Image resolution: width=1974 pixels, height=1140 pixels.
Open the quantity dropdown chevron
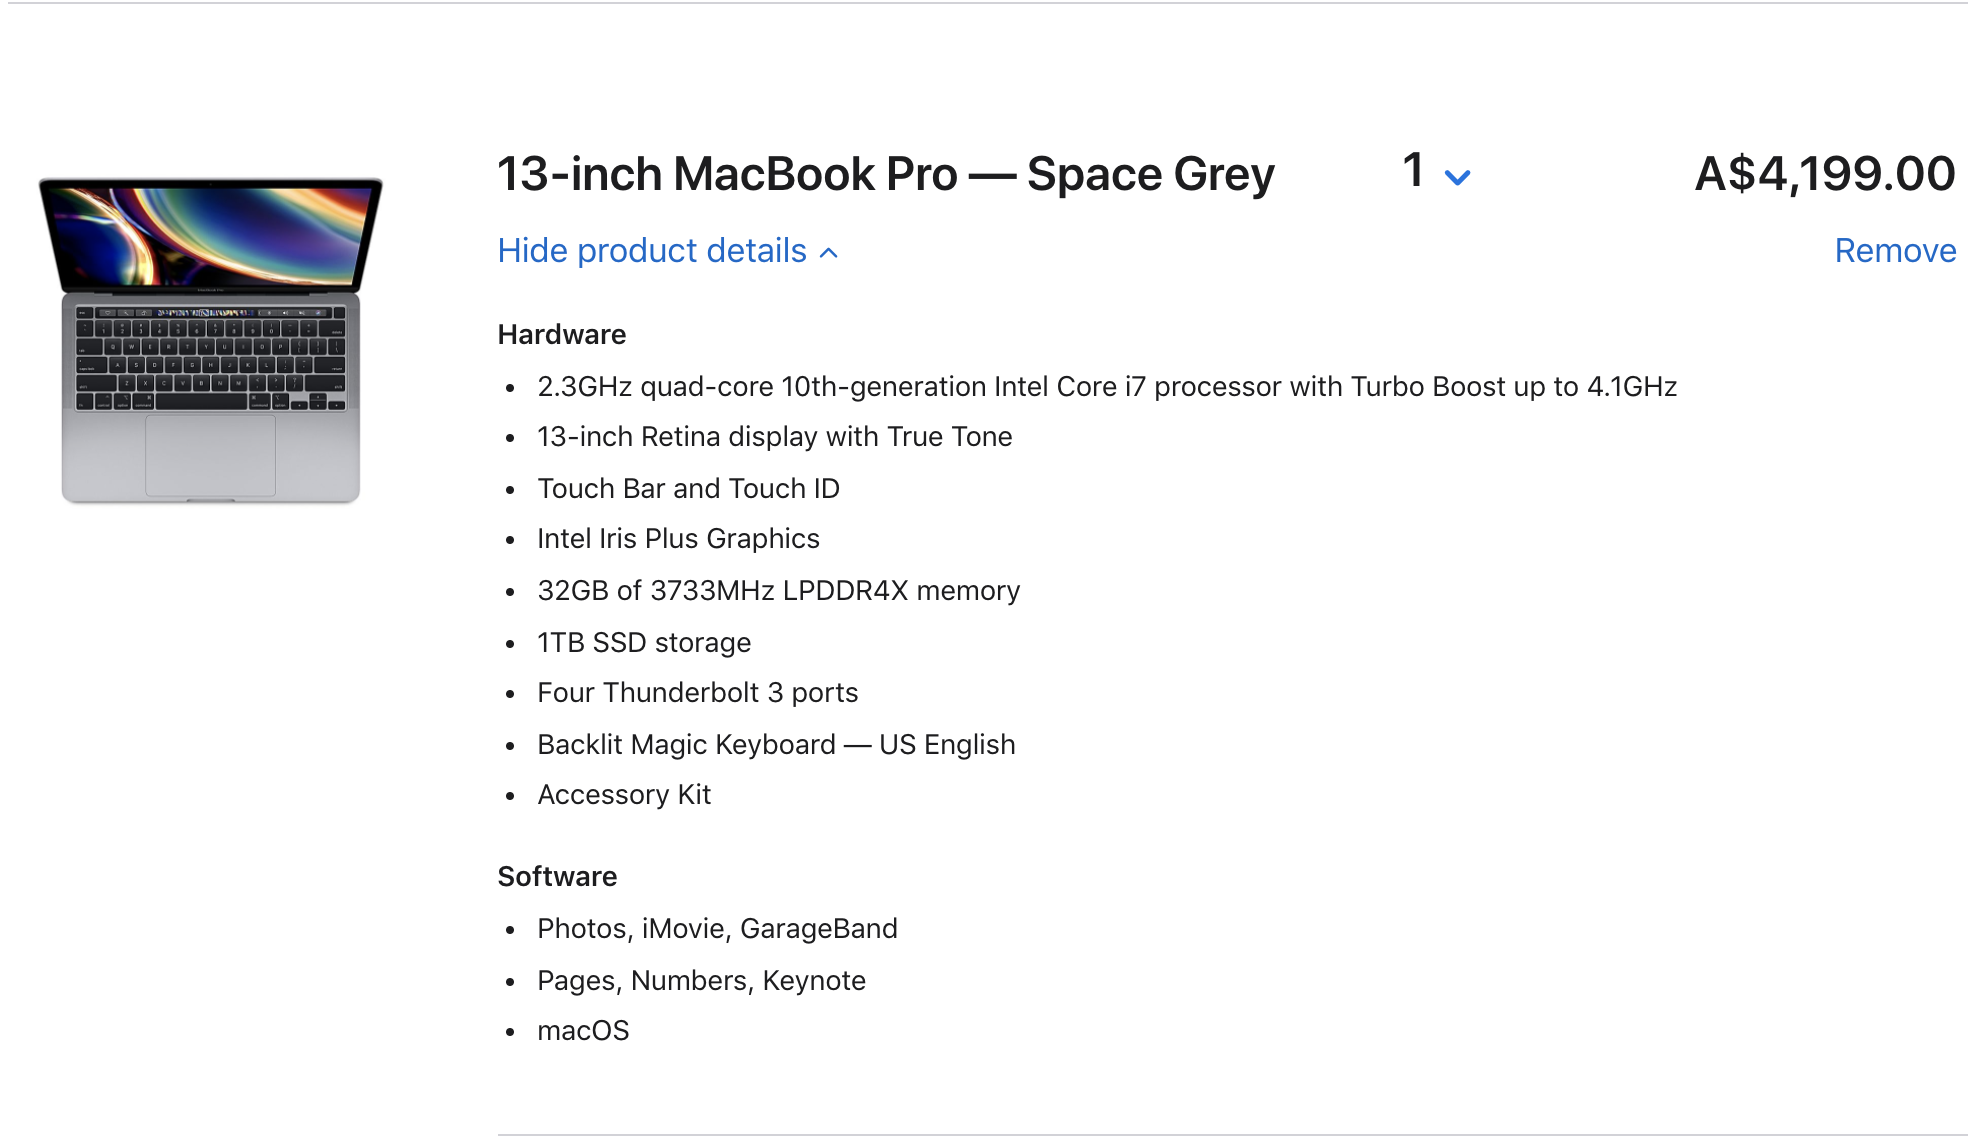[1457, 178]
